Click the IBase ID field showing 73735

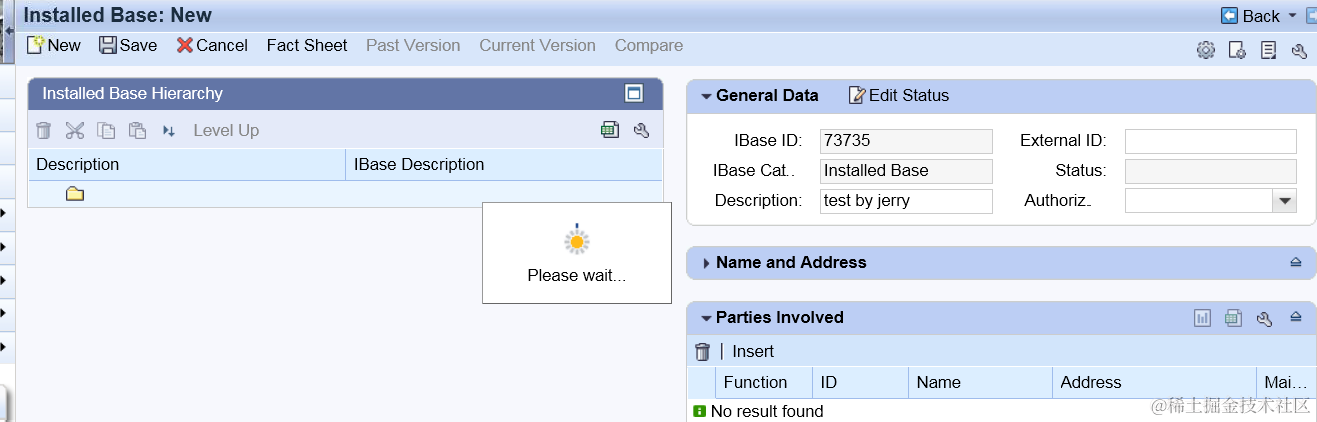click(x=906, y=141)
